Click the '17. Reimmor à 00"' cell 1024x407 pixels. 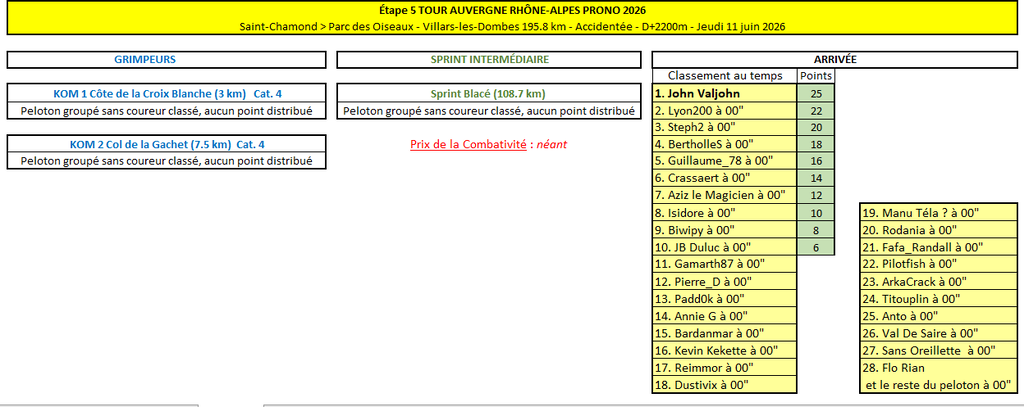725,368
